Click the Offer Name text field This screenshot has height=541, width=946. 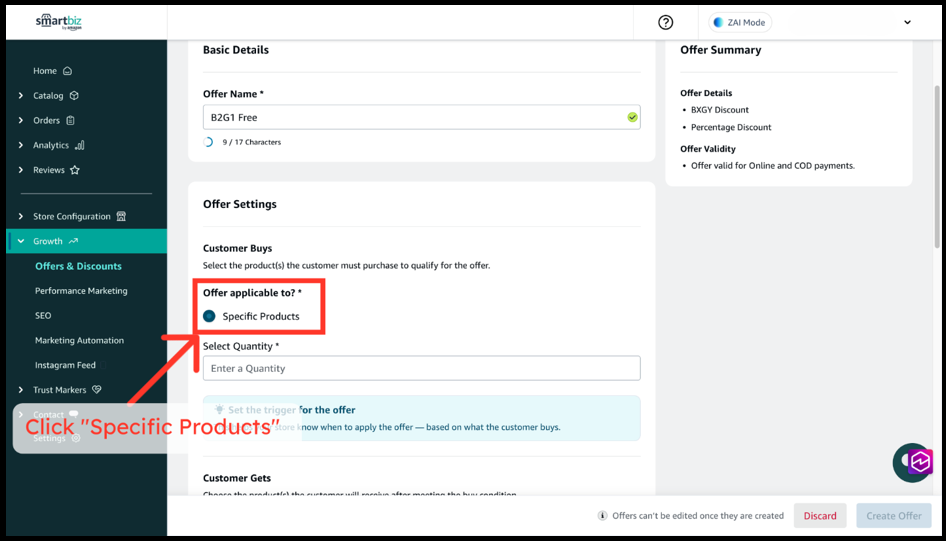(x=412, y=117)
